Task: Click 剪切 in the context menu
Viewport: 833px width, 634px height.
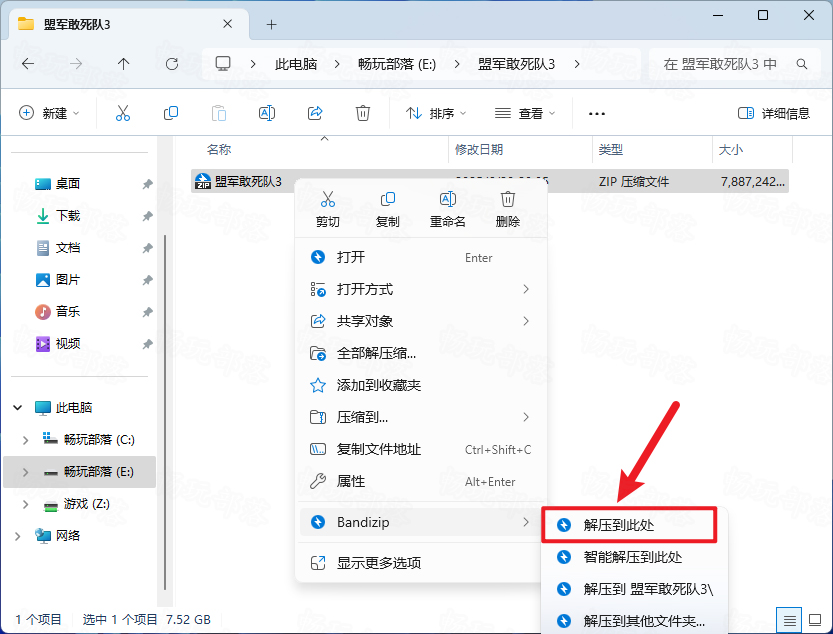Action: (328, 209)
